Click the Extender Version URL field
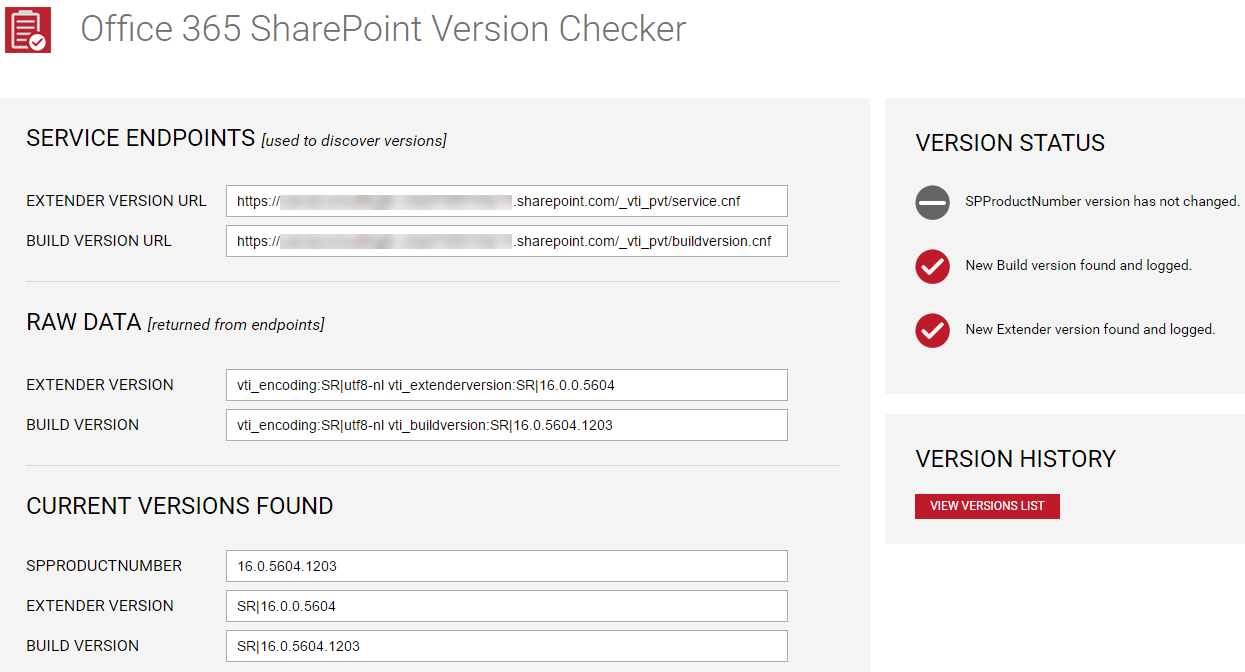The width and height of the screenshot is (1245, 672). click(507, 201)
